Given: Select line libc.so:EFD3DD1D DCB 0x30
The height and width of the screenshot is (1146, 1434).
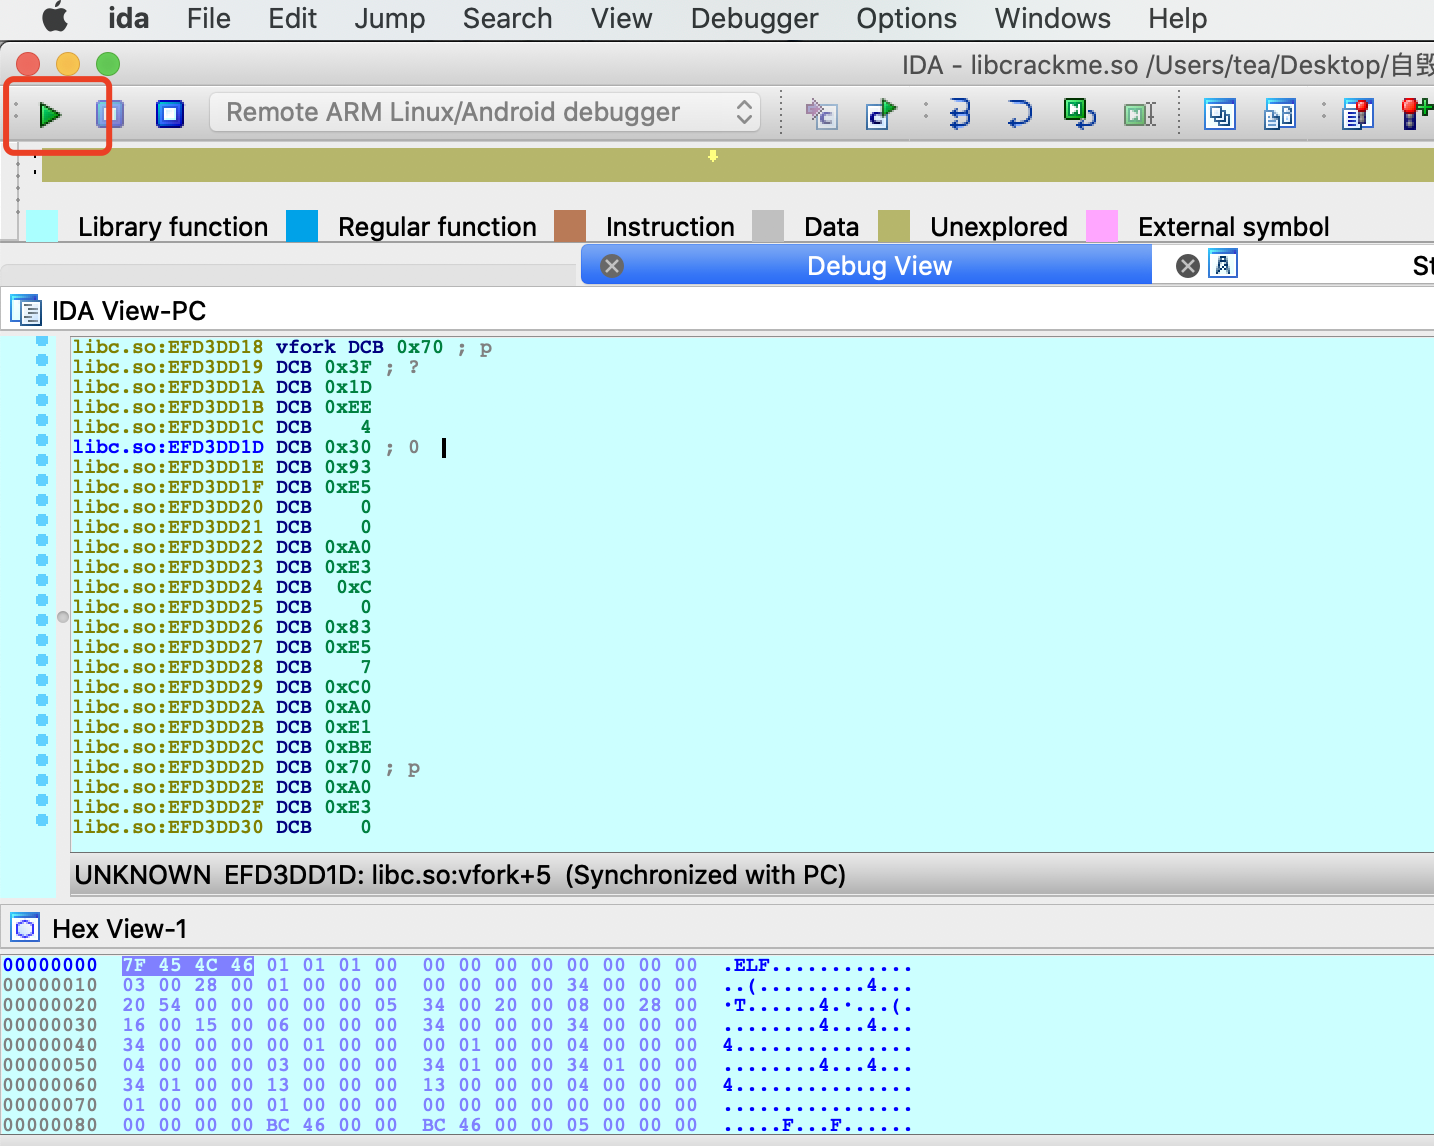Looking at the screenshot, I should tap(246, 447).
